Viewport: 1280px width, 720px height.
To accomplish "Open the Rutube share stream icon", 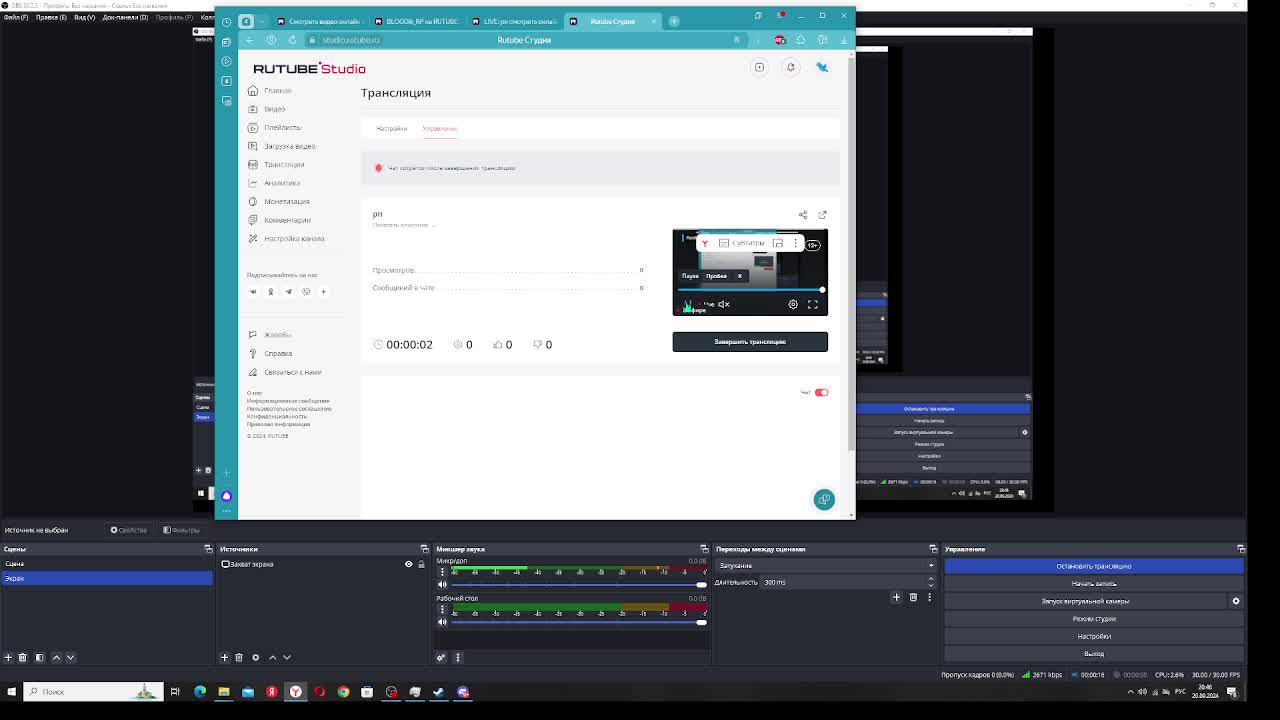I will click(803, 215).
